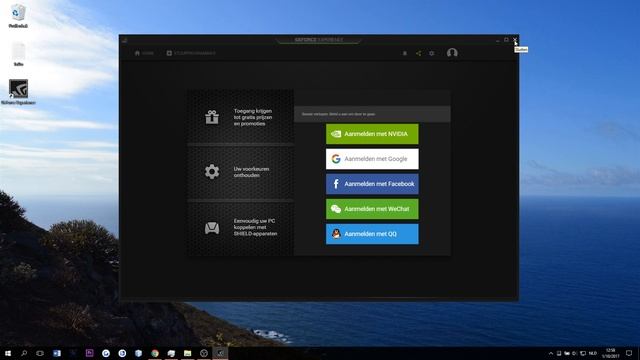Click the GeForce Experience taskbar icon

(x=220, y=353)
